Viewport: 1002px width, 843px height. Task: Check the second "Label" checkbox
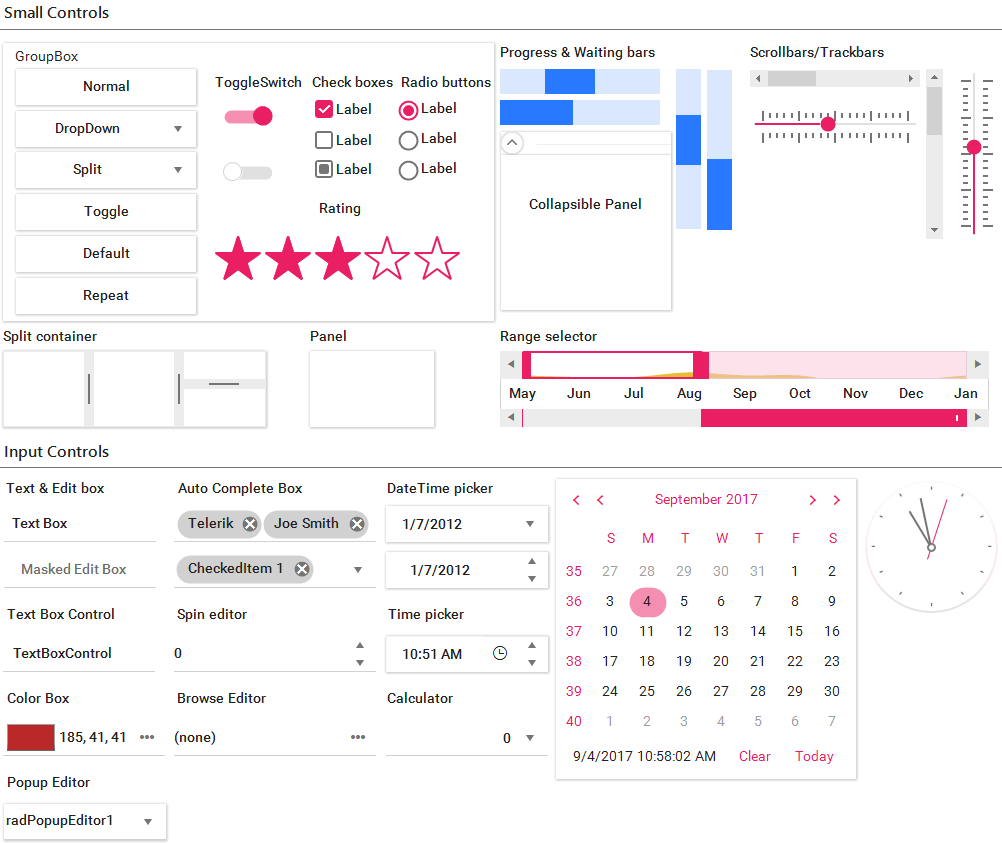click(x=325, y=139)
